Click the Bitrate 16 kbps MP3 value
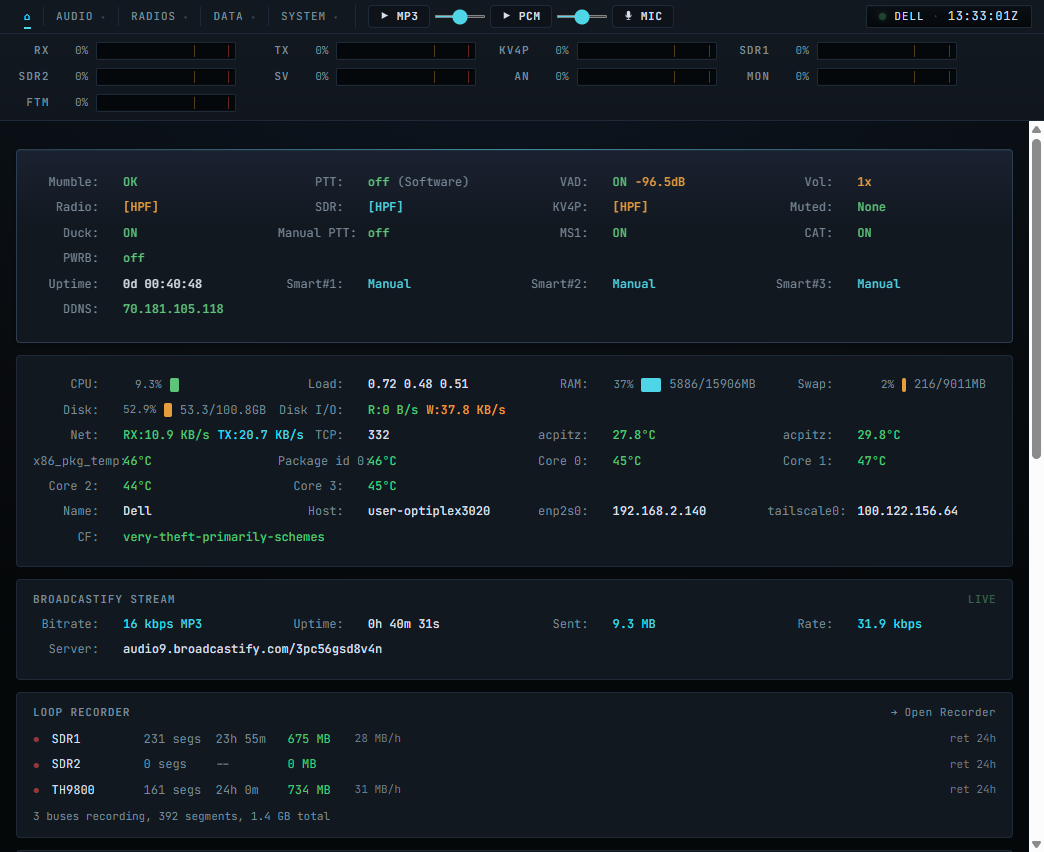 162,624
